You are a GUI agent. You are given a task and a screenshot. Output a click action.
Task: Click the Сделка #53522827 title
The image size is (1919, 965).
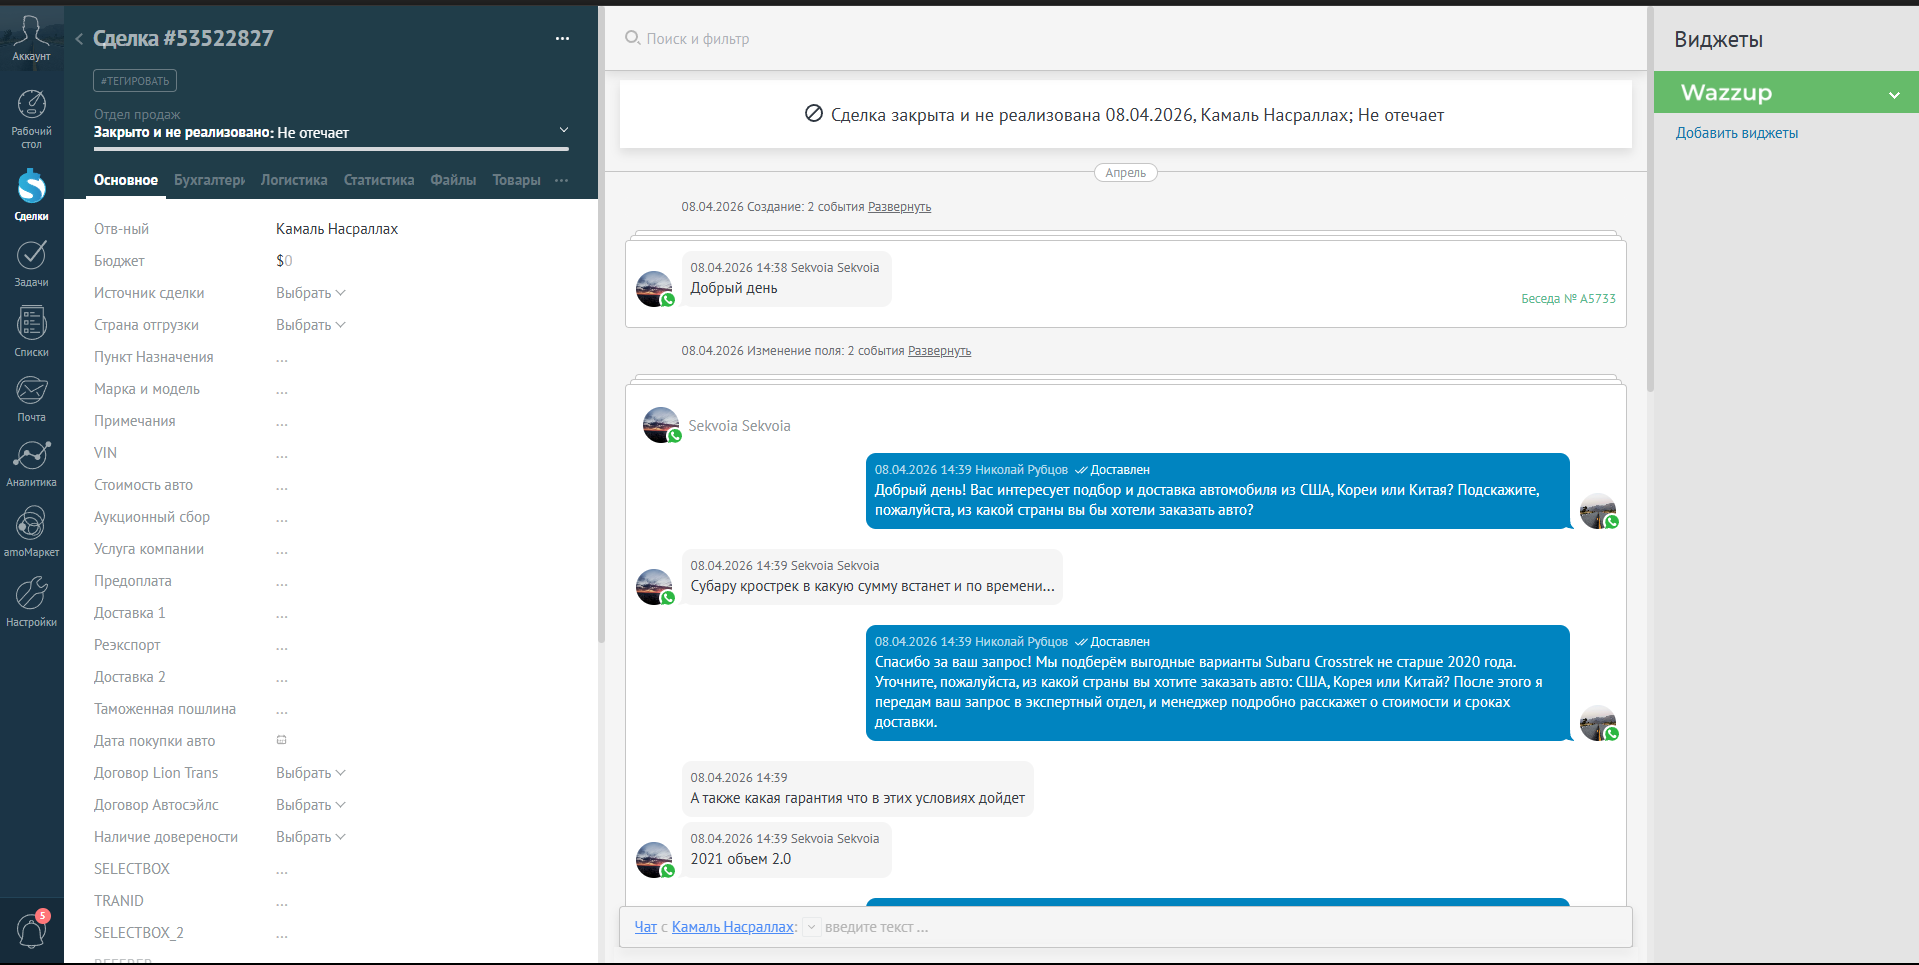pyautogui.click(x=183, y=39)
